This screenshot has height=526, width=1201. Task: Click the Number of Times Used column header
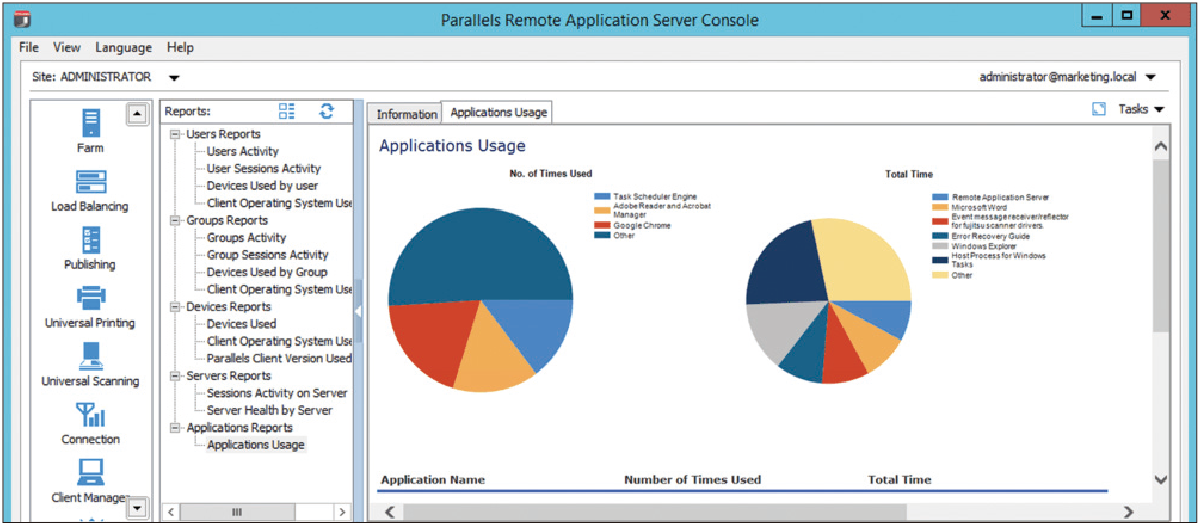coord(692,480)
